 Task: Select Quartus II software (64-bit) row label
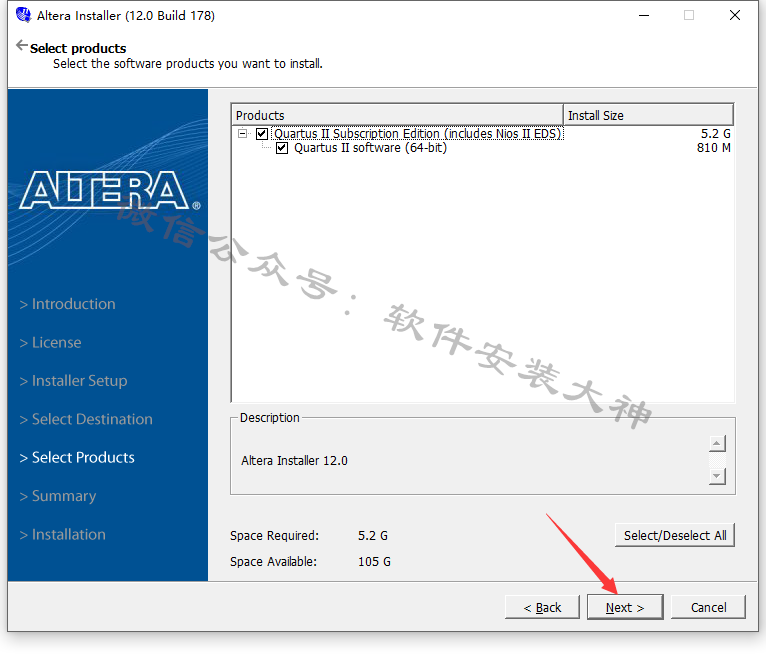[370, 148]
